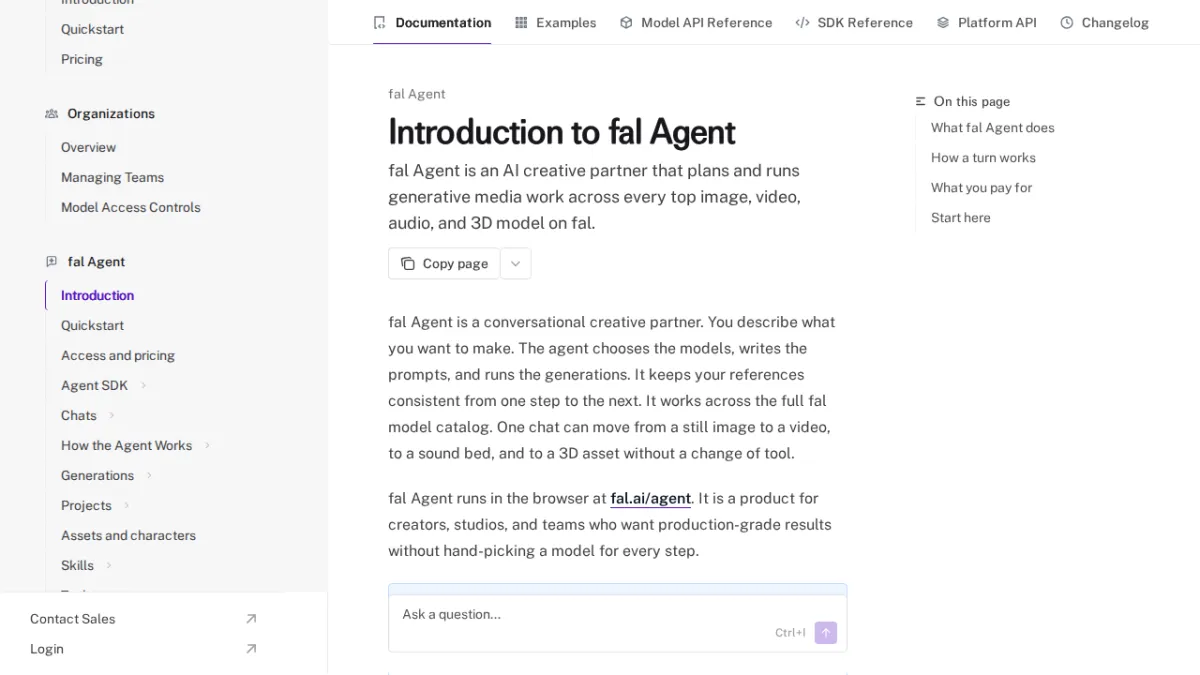The height and width of the screenshot is (675, 1200).
Task: Open the Projects sidebar item
Action: click(x=86, y=506)
